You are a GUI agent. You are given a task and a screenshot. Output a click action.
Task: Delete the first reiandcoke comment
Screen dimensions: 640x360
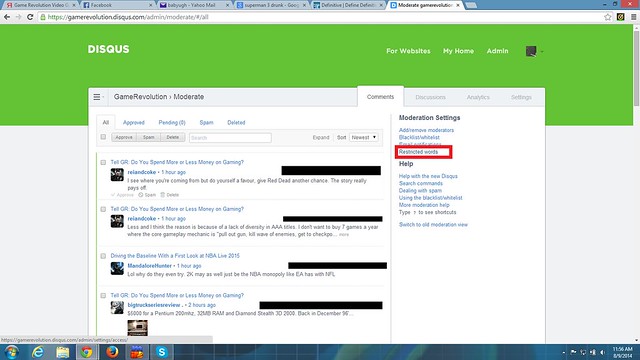[169, 195]
